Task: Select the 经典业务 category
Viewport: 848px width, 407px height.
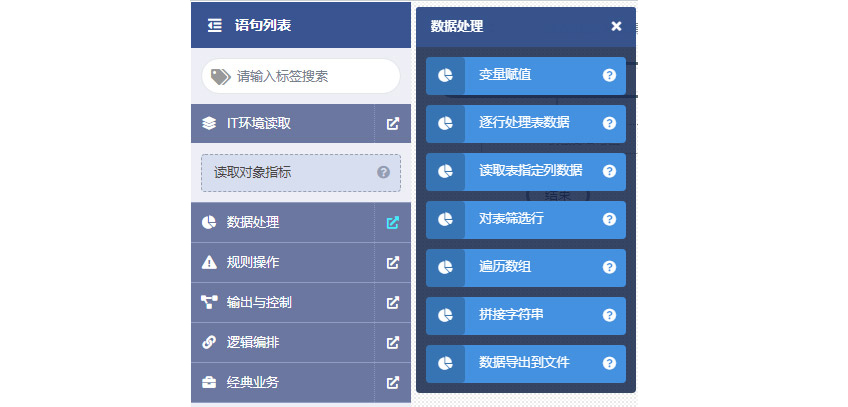Action: pos(252,382)
